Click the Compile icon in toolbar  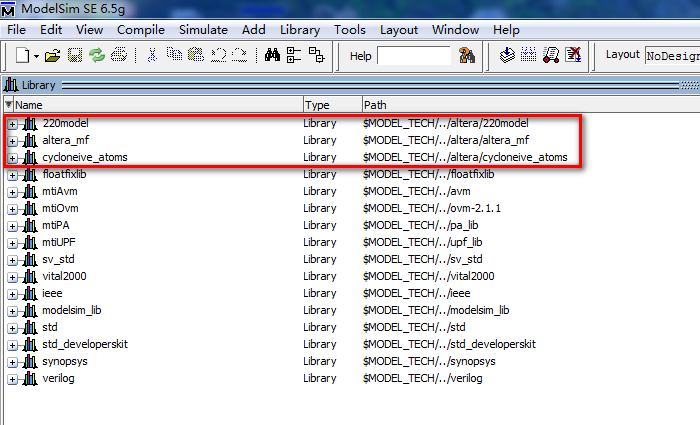[508, 56]
